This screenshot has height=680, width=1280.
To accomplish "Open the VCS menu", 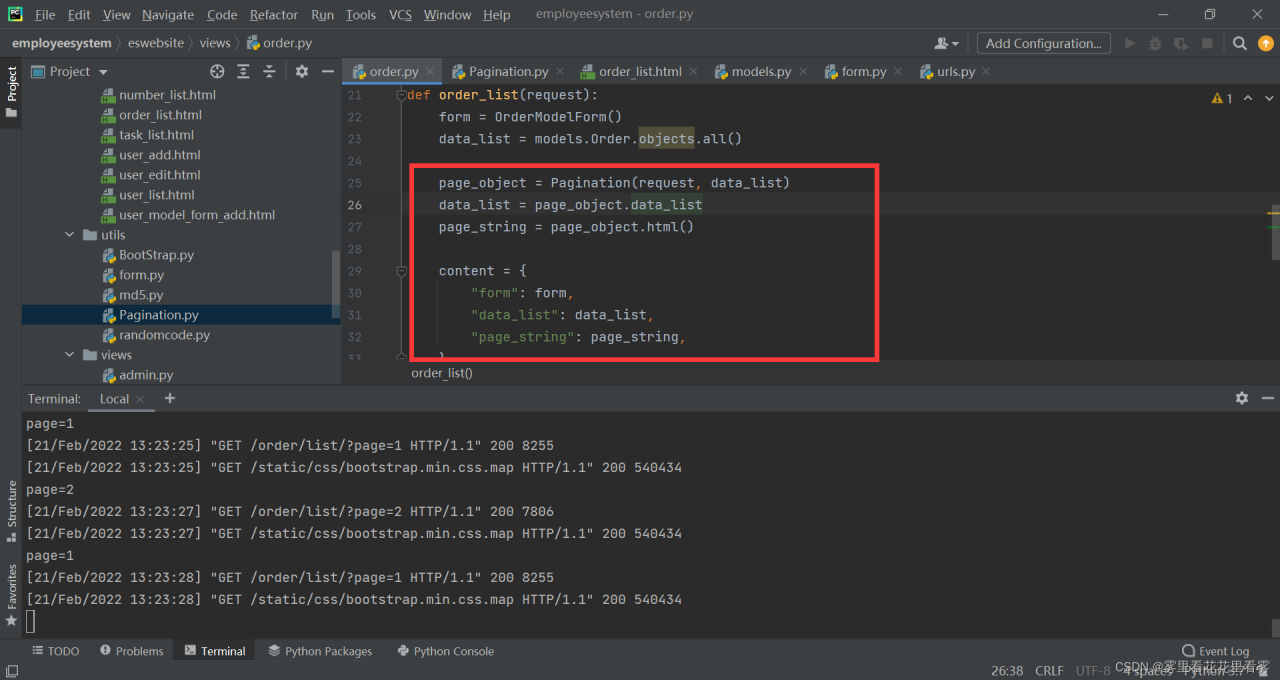I will [x=400, y=15].
